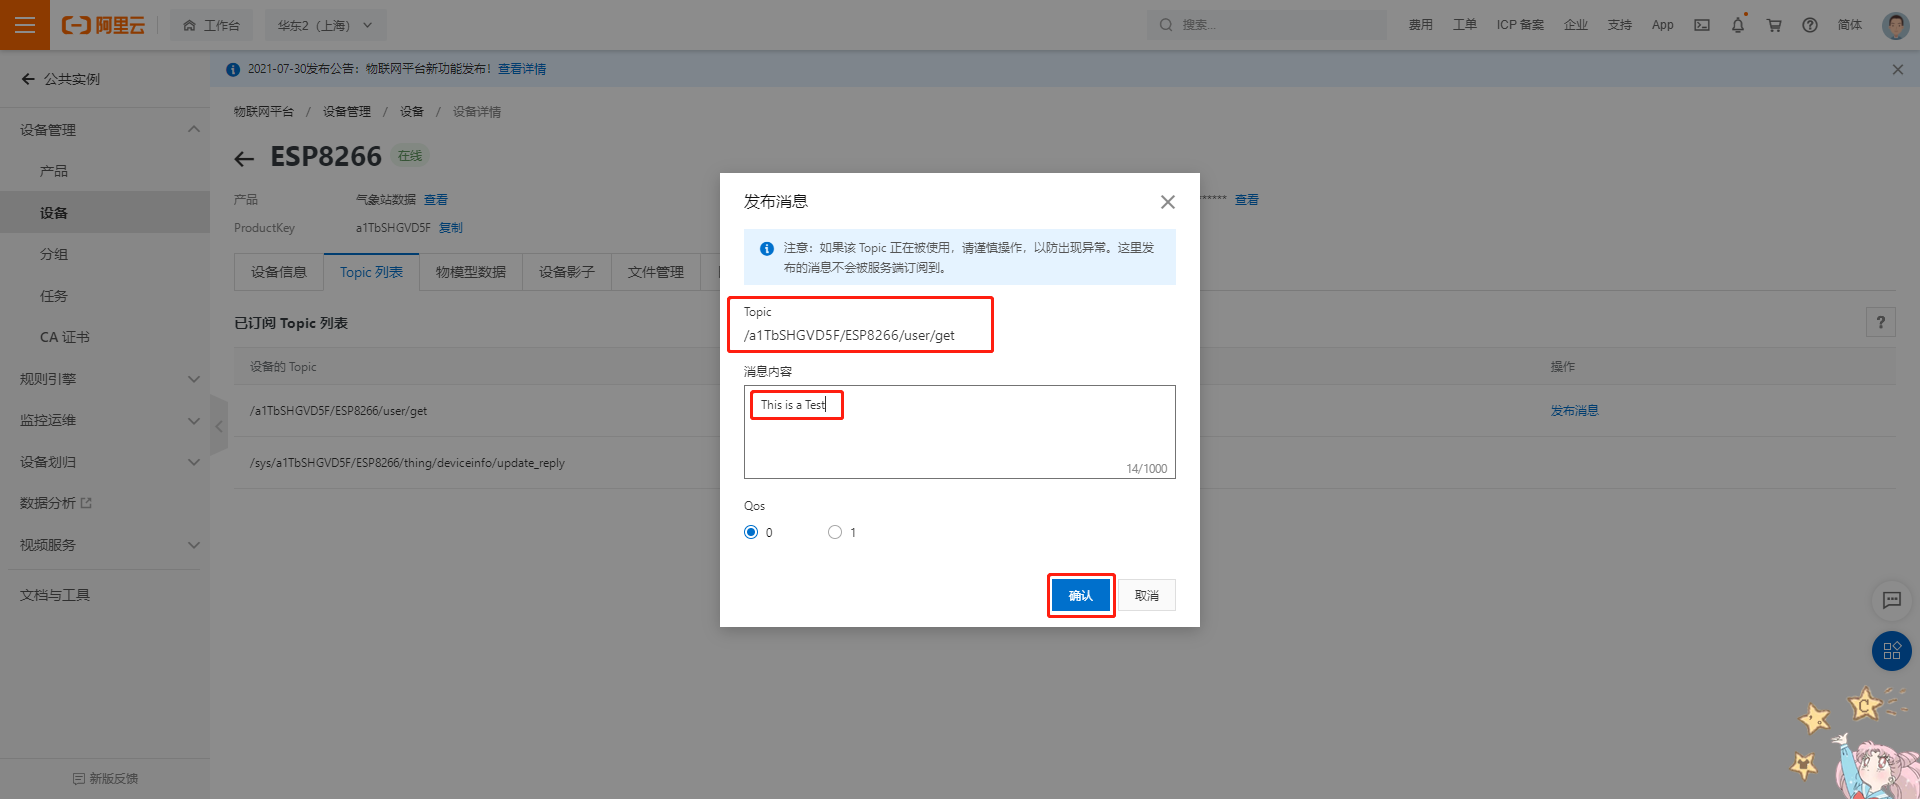Screen dimensions: 1920x799
Task: Open 数据分析 external link in sidebar
Action: coord(56,503)
